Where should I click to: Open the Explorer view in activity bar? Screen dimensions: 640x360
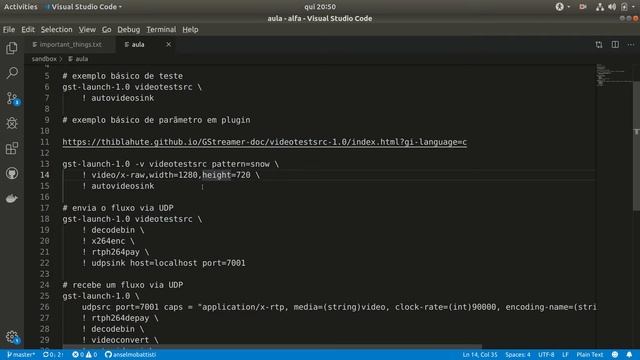[x=12, y=48]
